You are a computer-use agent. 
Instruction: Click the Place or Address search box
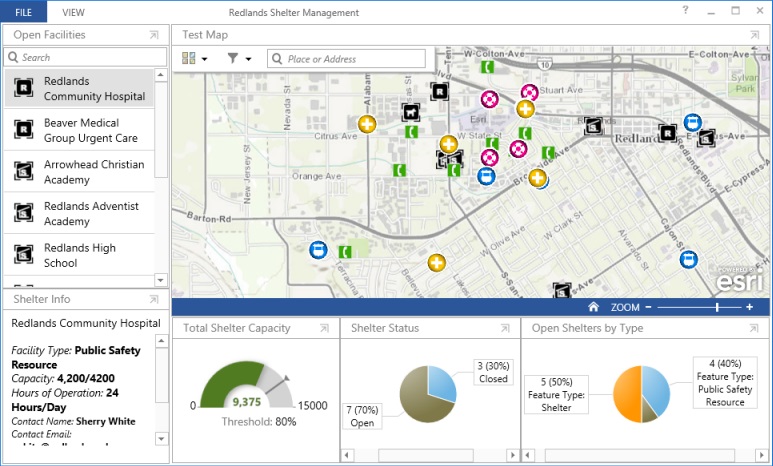point(346,59)
